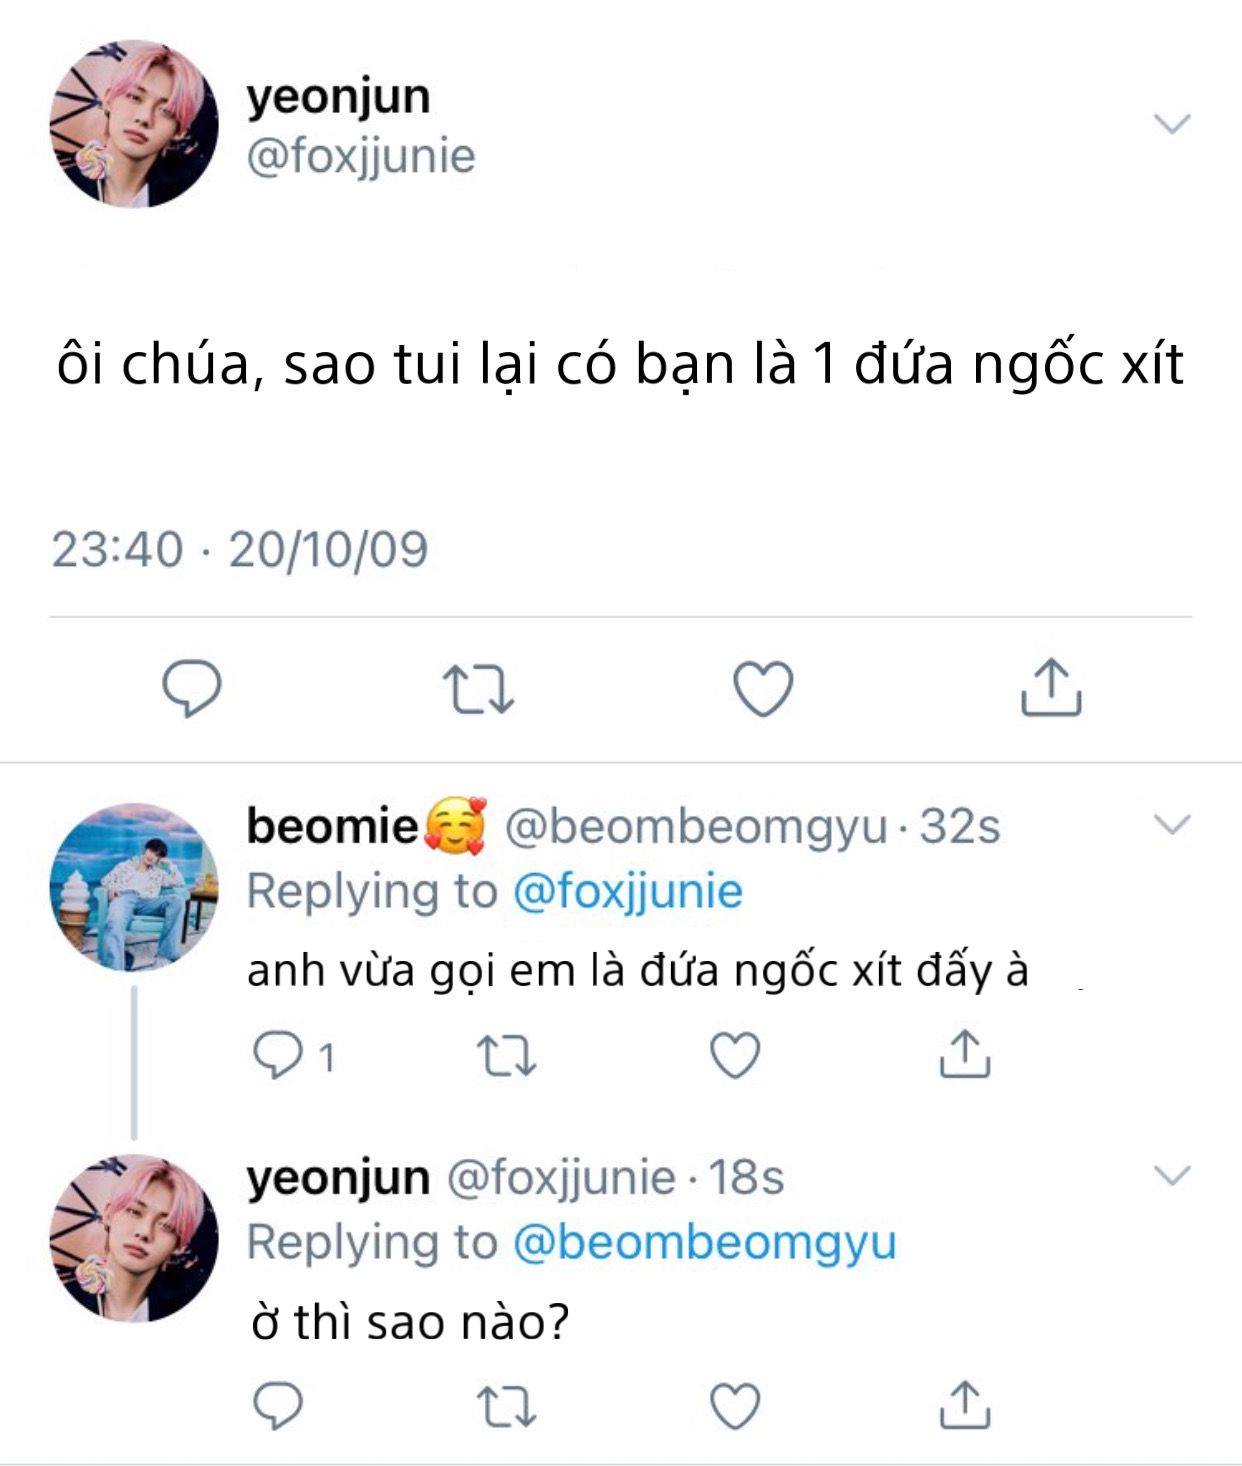The image size is (1242, 1466).
Task: View yeonjun's profile picture on main tweet
Action: tap(134, 124)
